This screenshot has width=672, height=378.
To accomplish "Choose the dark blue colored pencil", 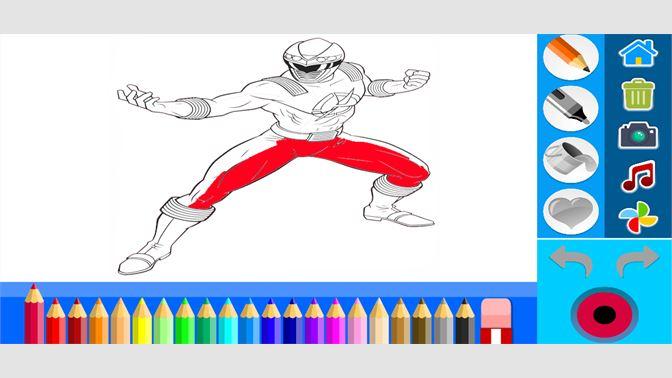I will pos(292,321).
